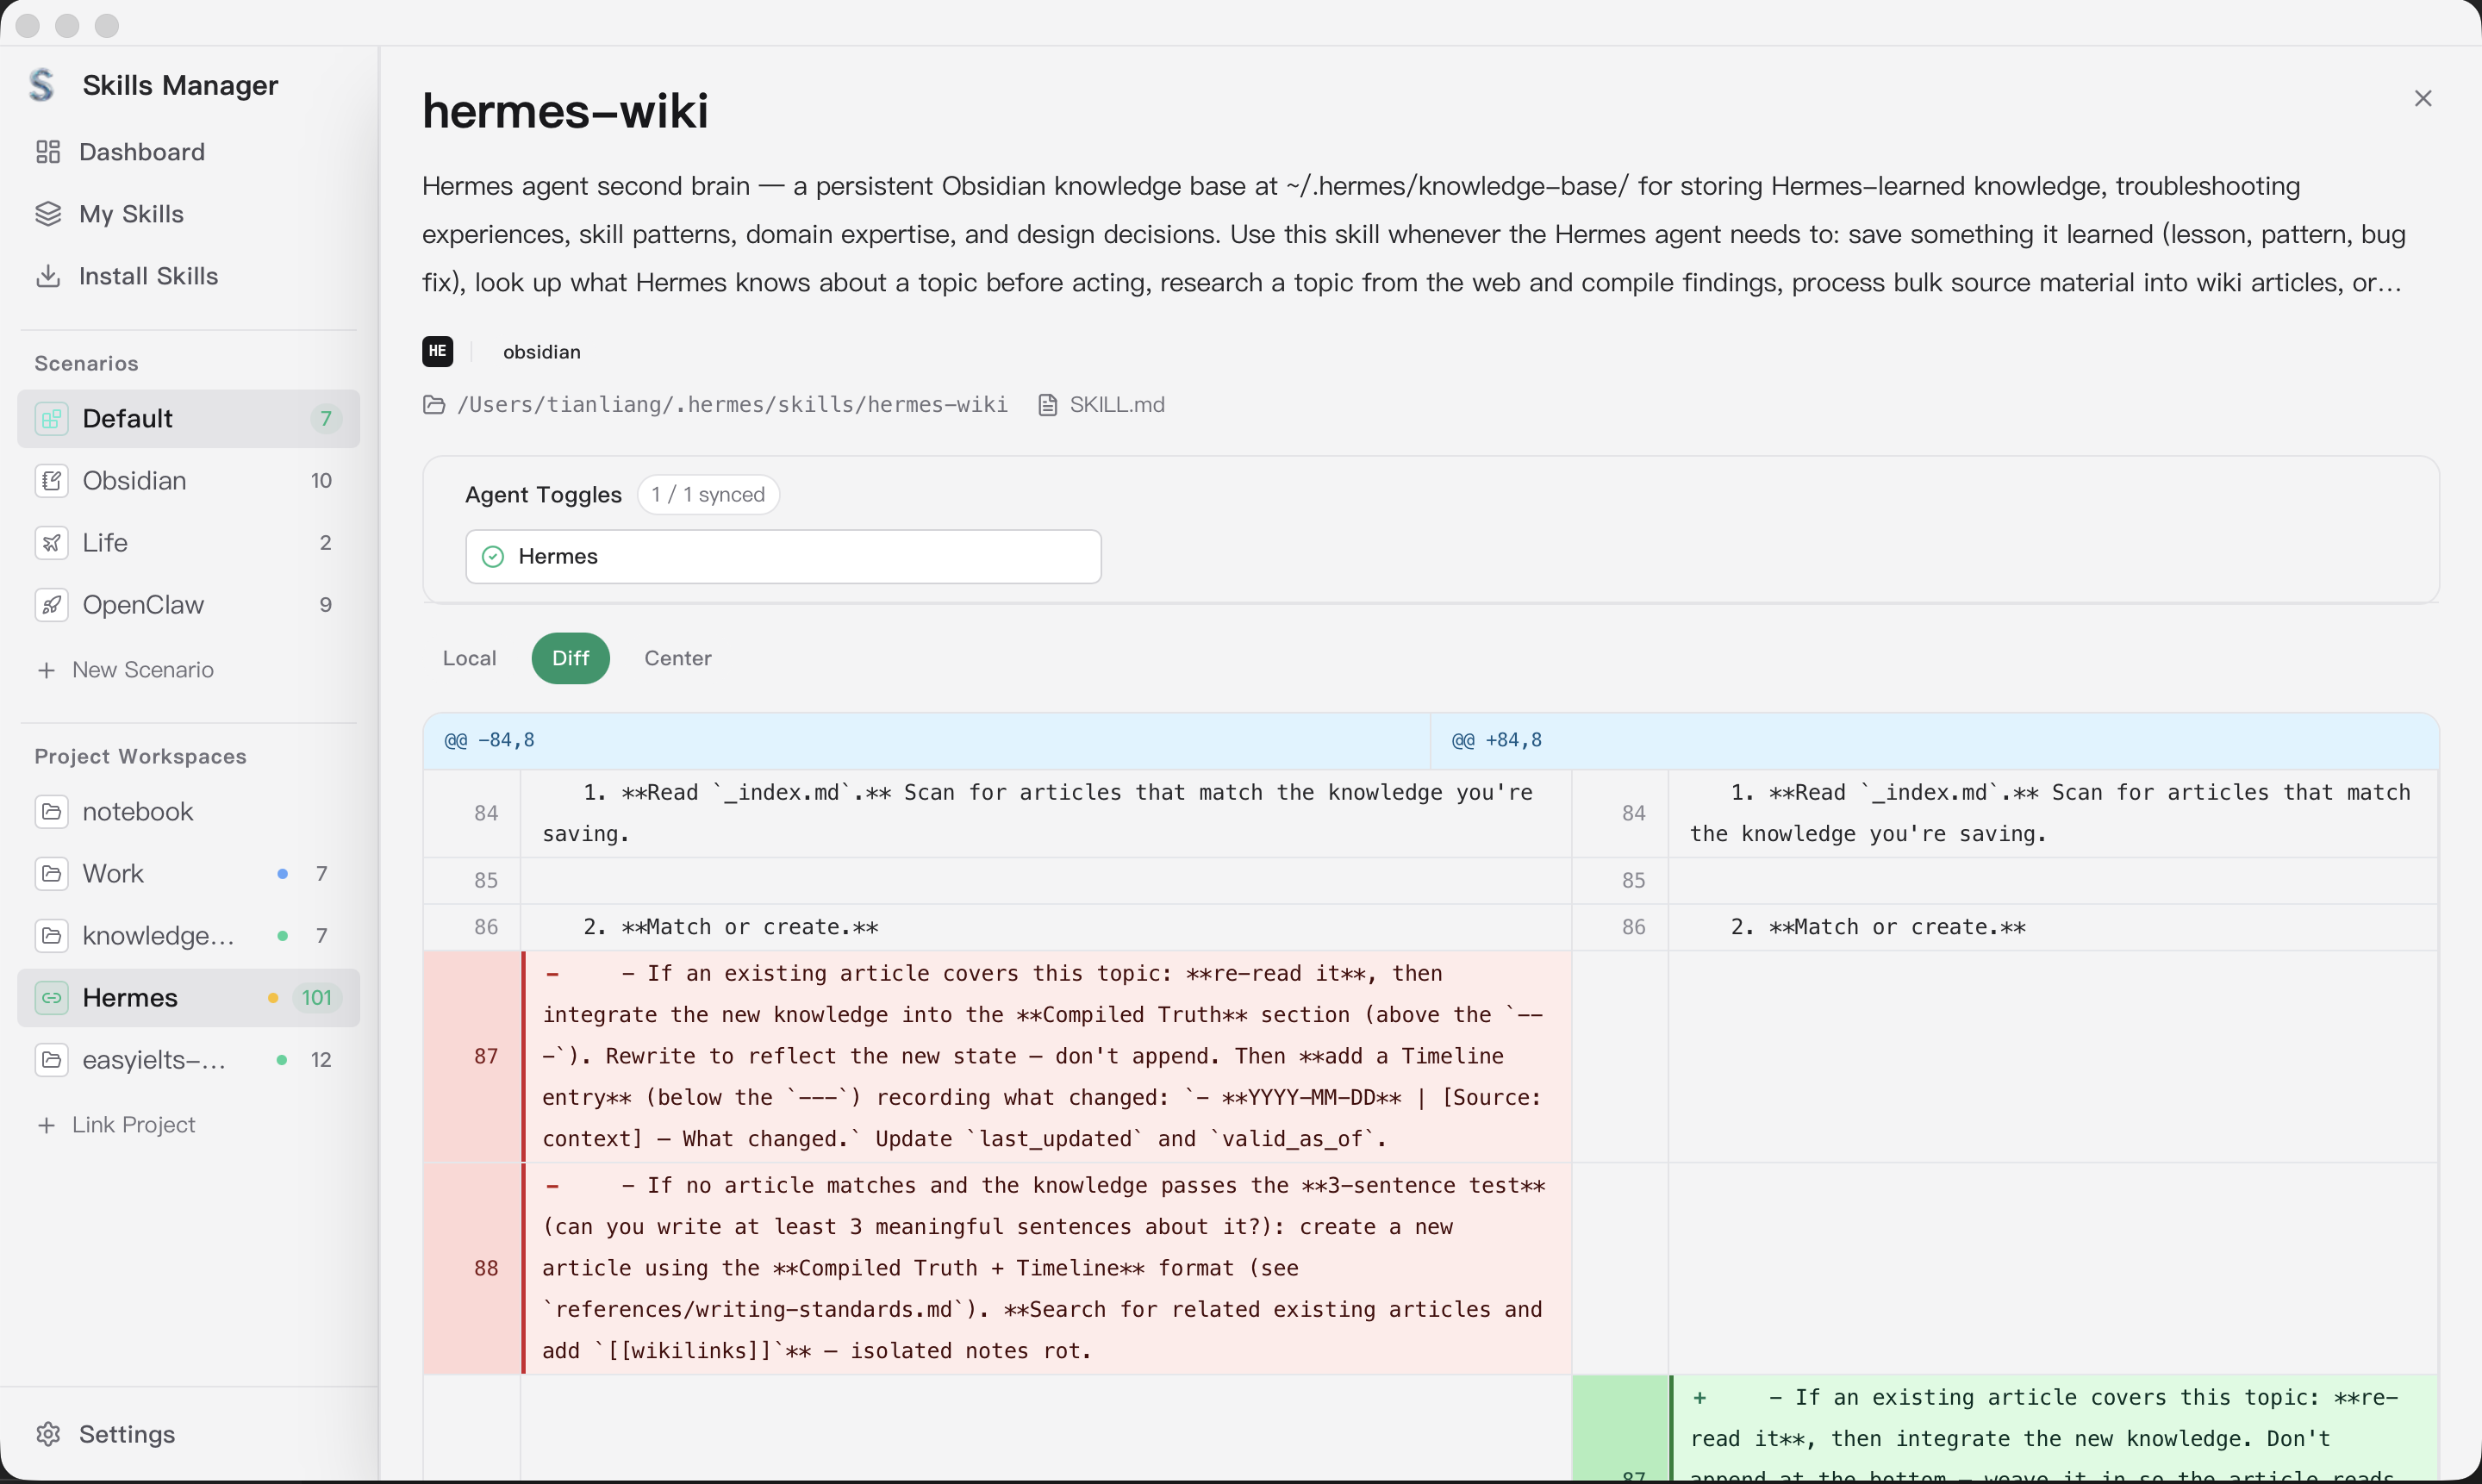Click the HE agent badge icon
This screenshot has width=2482, height=1484.
pos(437,351)
